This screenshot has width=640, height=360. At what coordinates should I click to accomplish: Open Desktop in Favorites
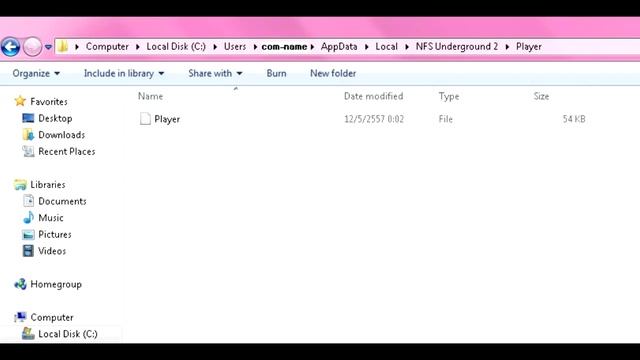tap(55, 118)
